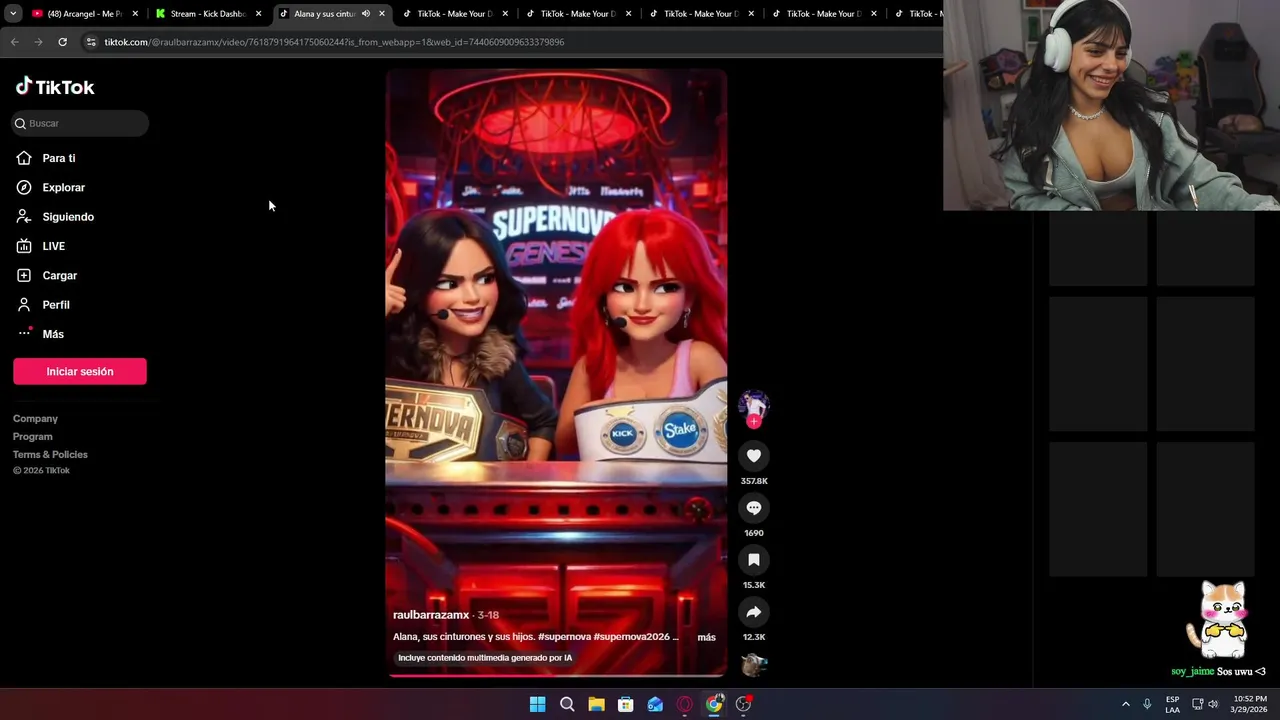Expand the Terms & Policies footer section
1280x720 pixels.
pyautogui.click(x=50, y=455)
